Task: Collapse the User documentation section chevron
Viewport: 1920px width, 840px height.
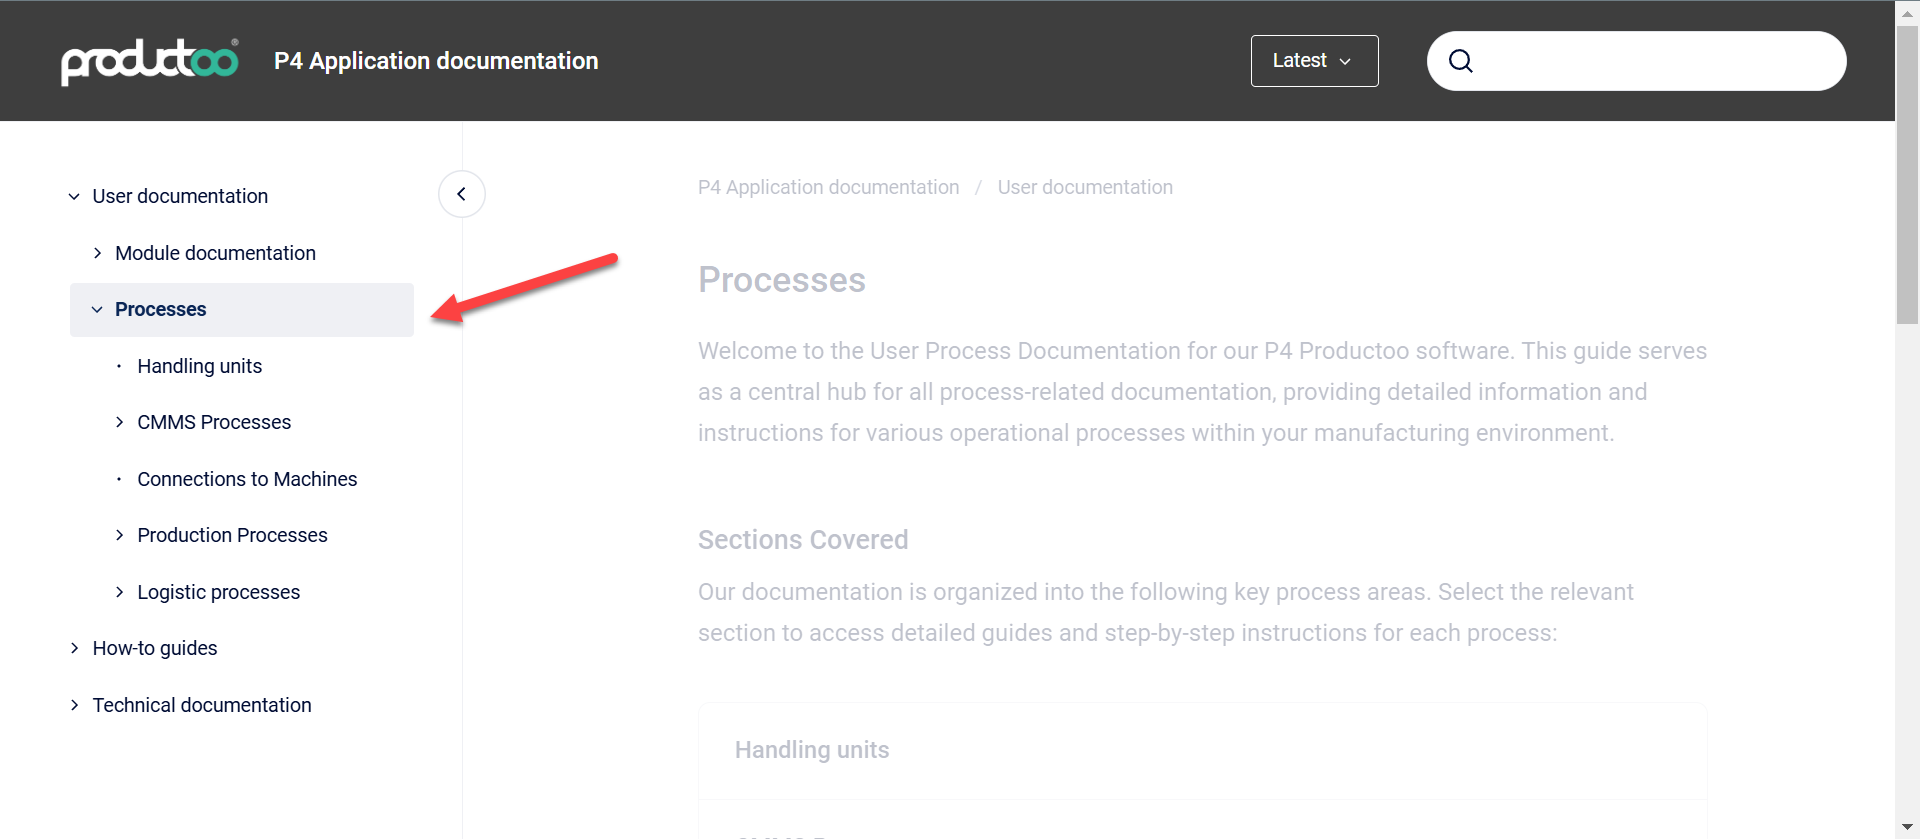Action: (74, 197)
